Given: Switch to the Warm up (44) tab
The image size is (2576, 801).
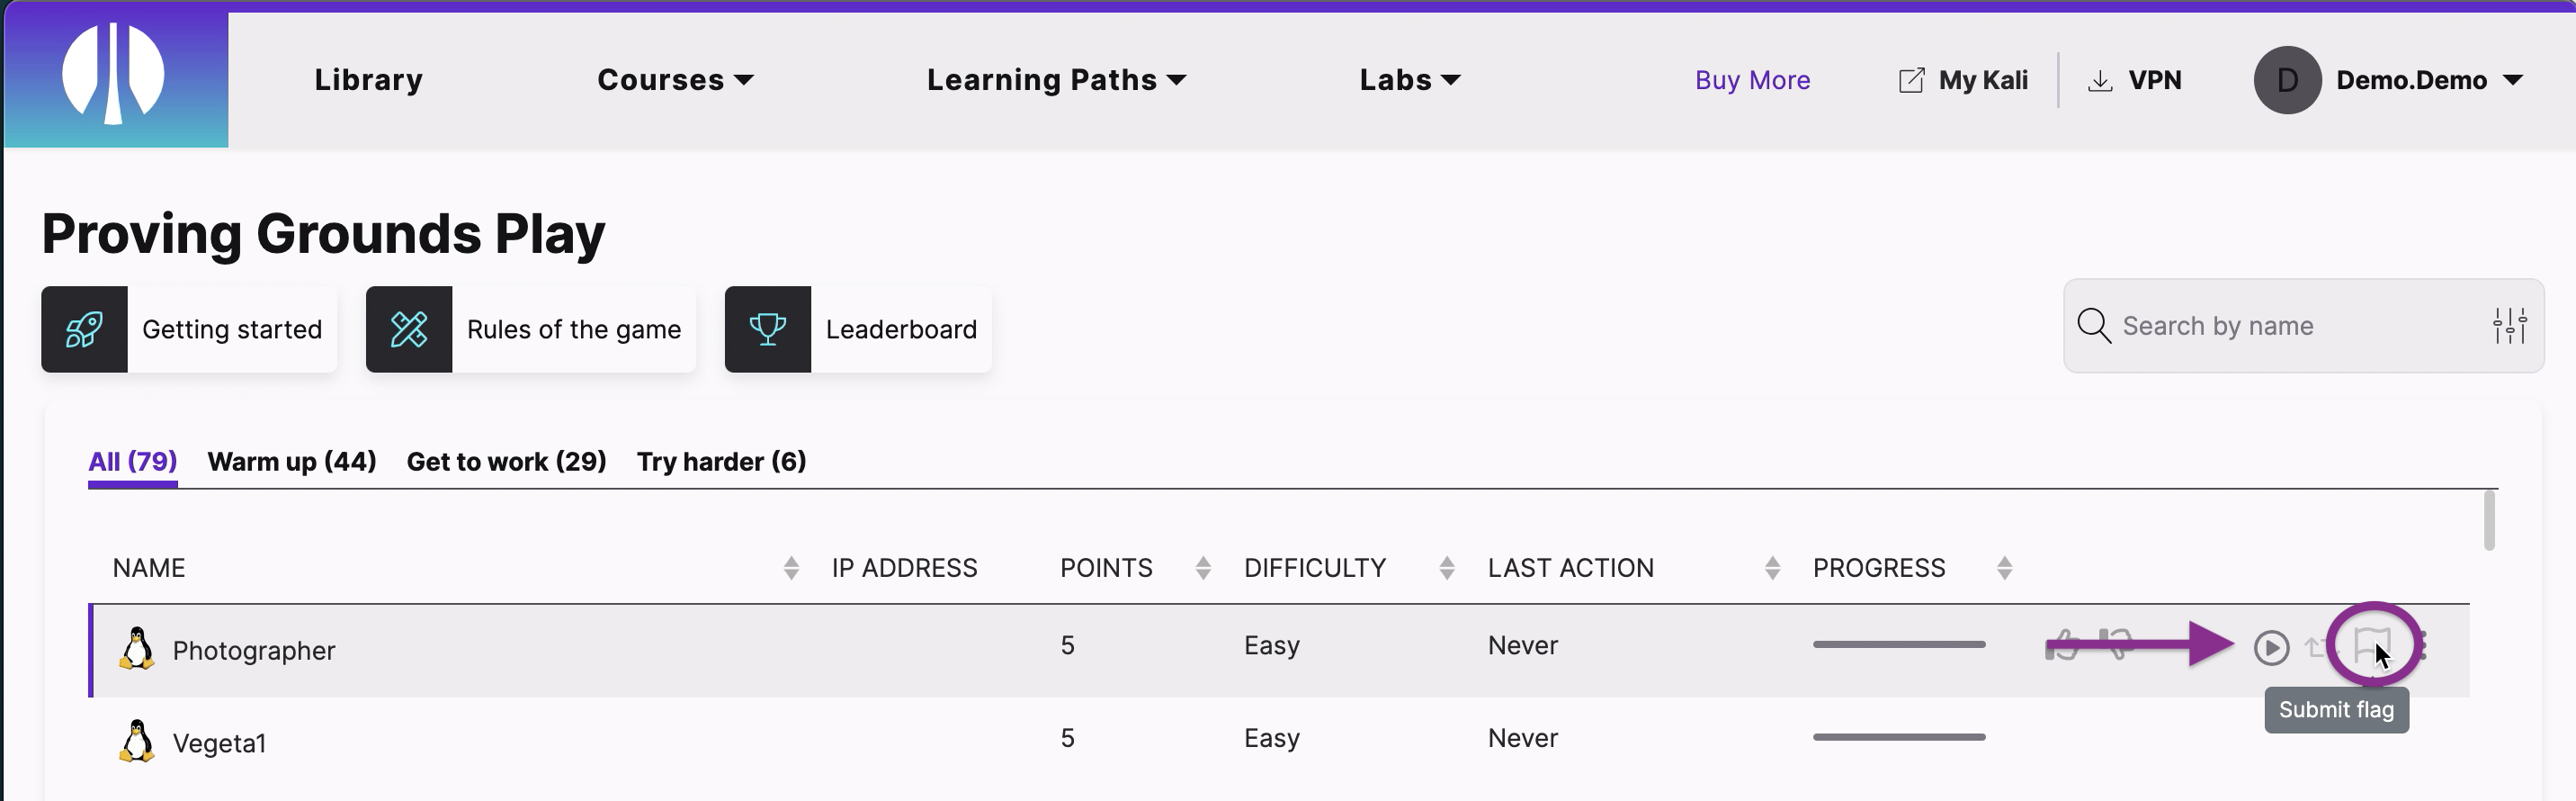Looking at the screenshot, I should (x=291, y=462).
